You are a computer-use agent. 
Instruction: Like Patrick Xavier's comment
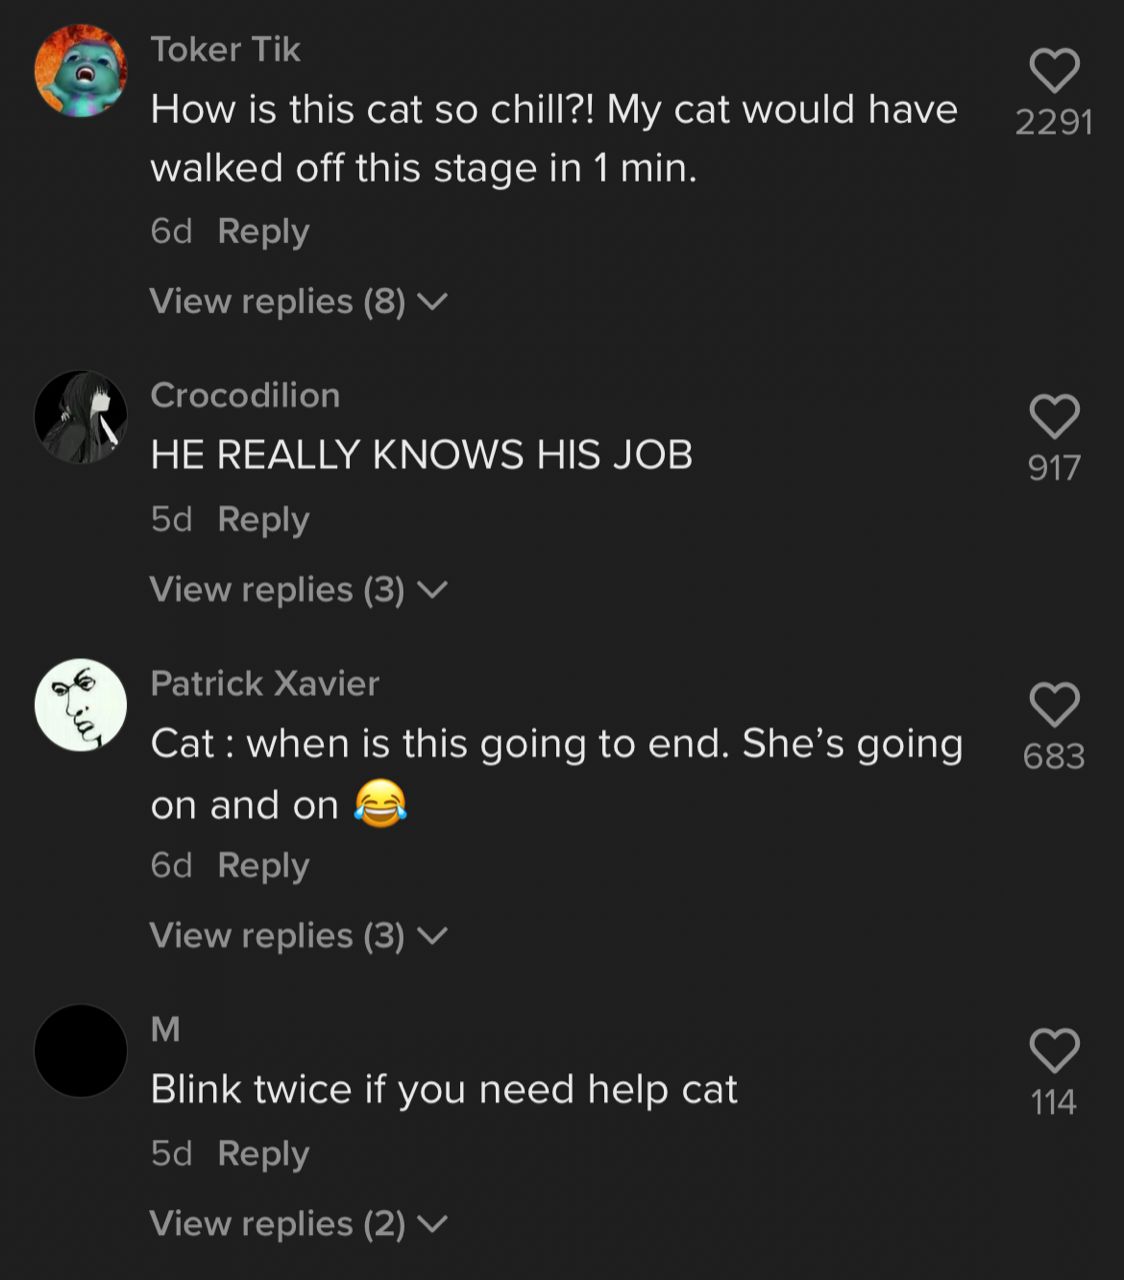pos(1054,705)
